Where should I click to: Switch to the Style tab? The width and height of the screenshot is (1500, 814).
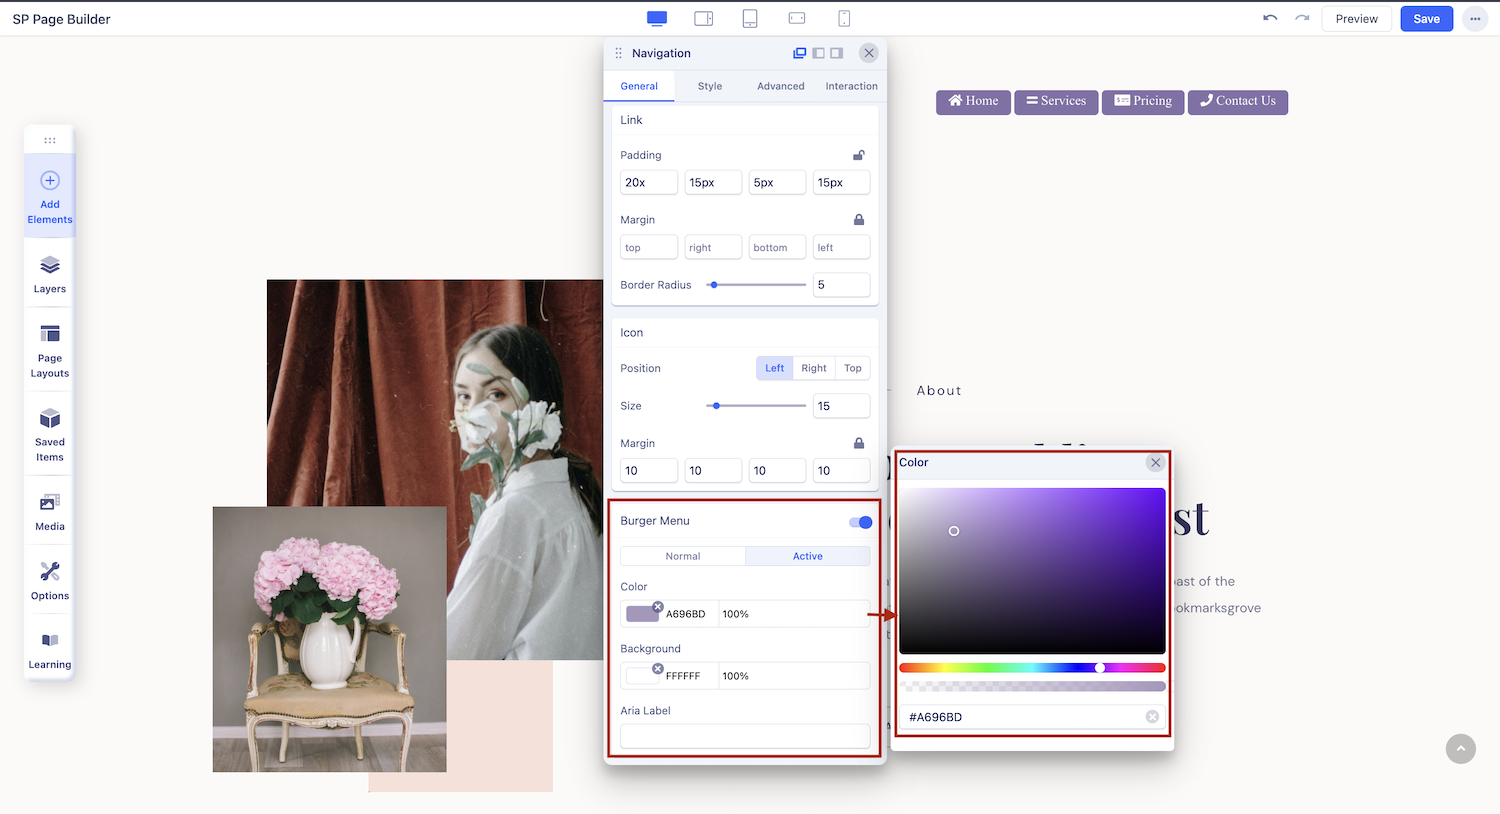point(710,86)
